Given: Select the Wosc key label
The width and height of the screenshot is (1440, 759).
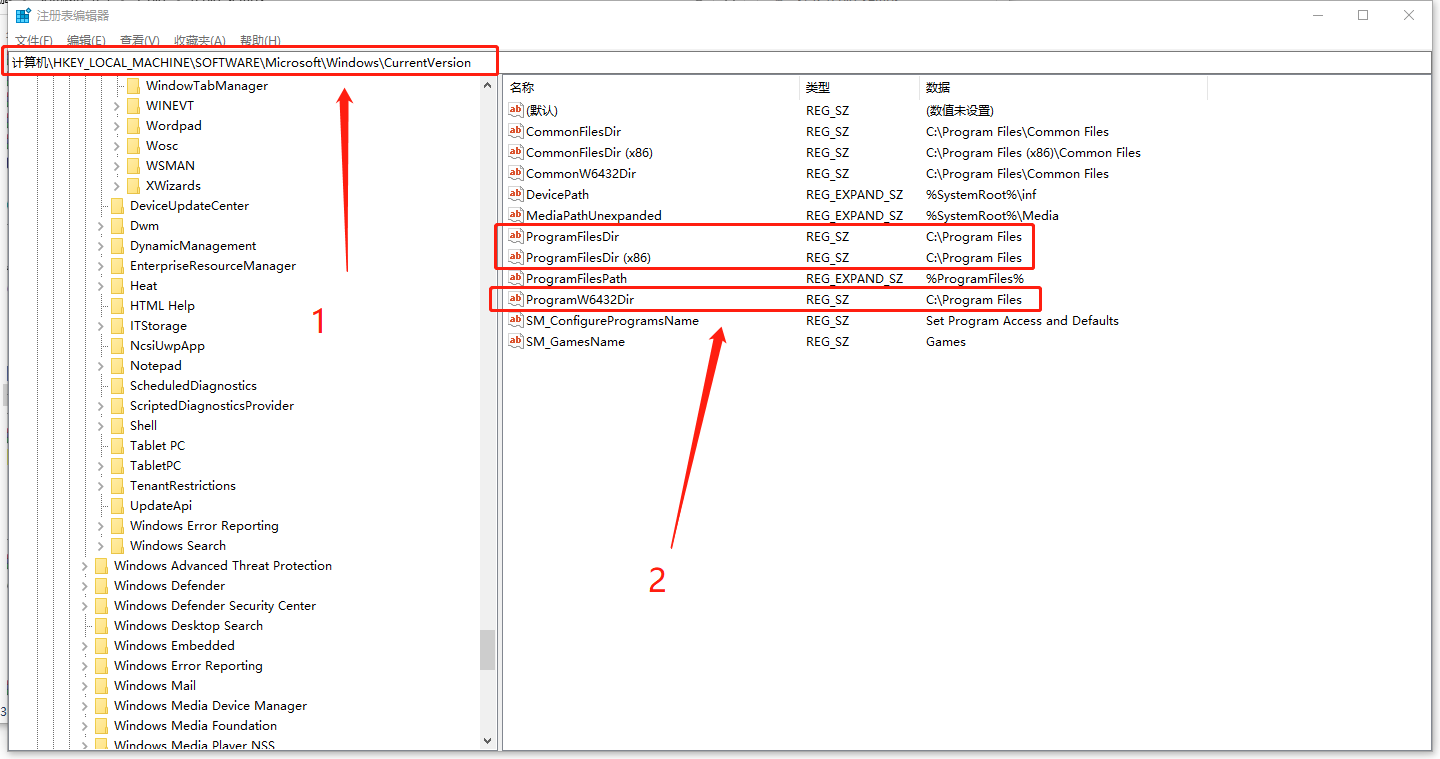Looking at the screenshot, I should click(162, 146).
